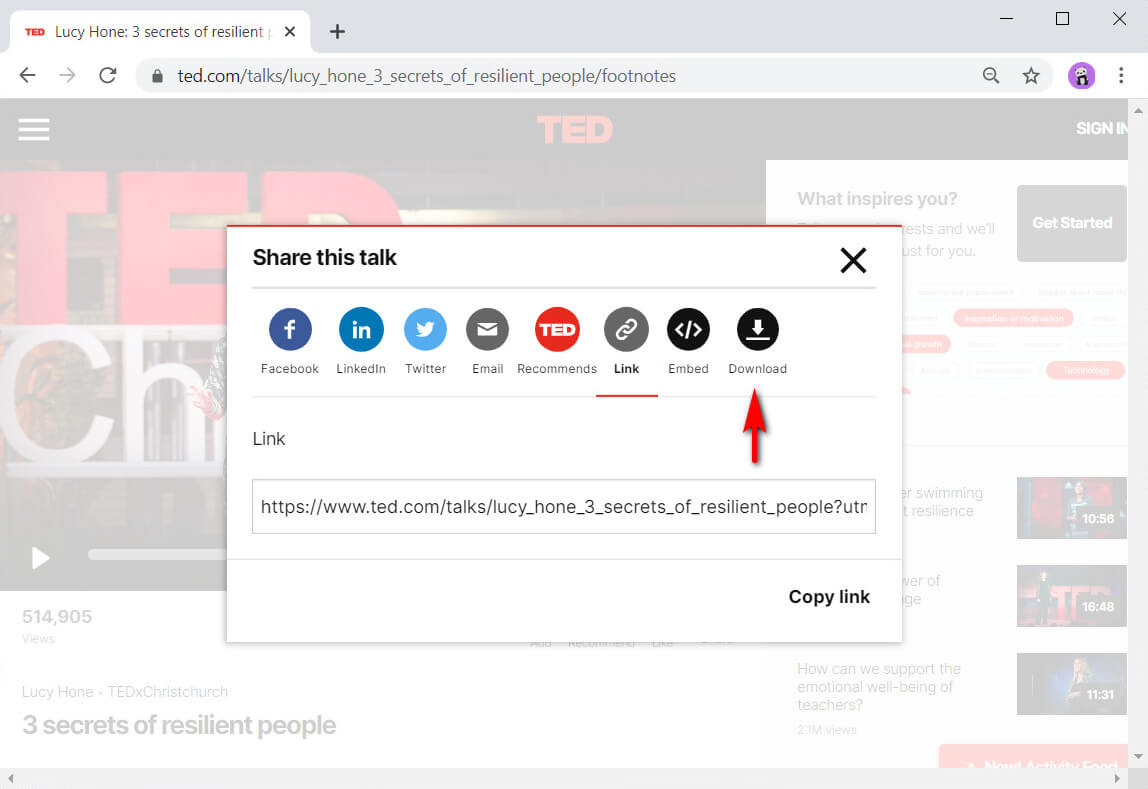
Task: Select the Lucy Hone TED browser tab
Action: click(160, 31)
